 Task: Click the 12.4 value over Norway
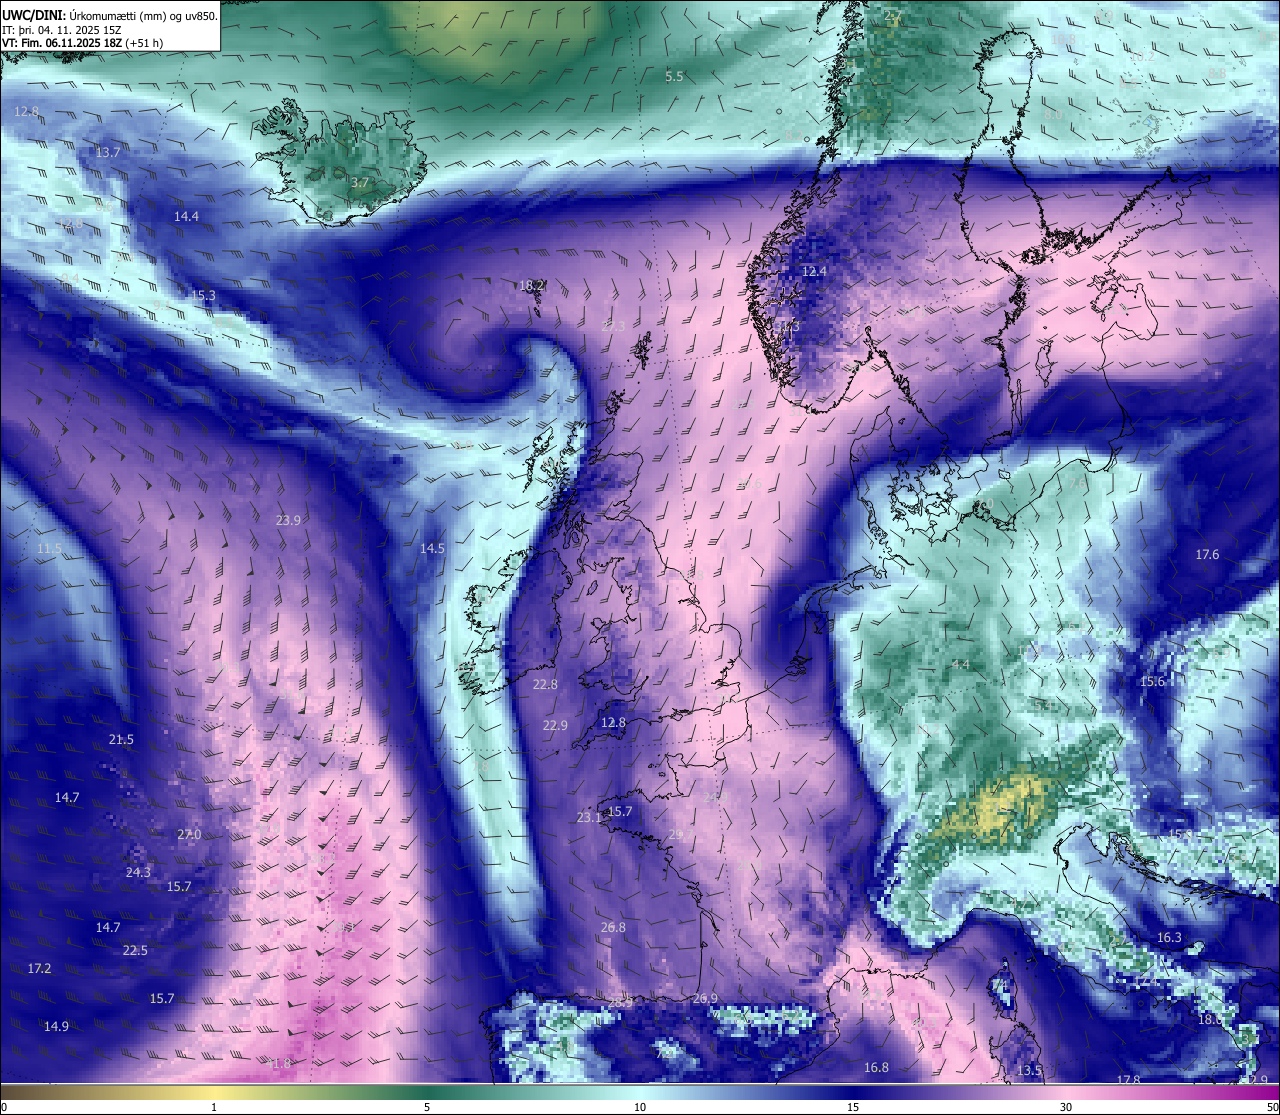[x=814, y=271]
